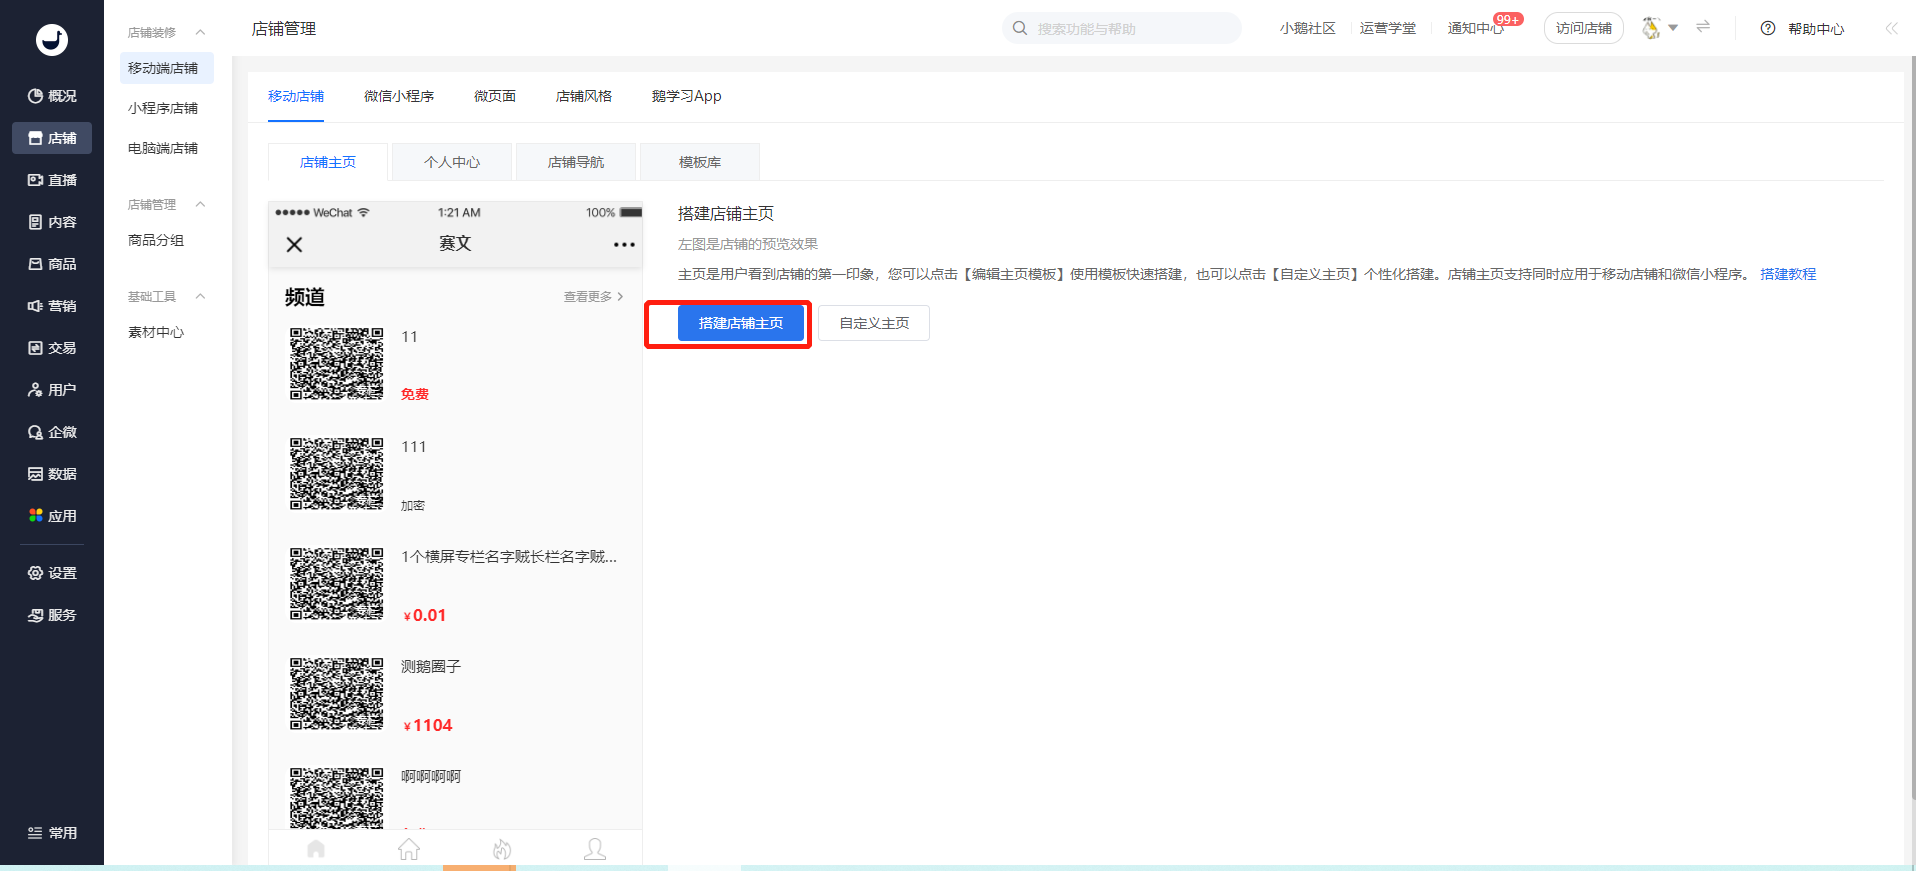Click the help question mark icon
Screen dimensions: 1916x871
pos(1768,28)
